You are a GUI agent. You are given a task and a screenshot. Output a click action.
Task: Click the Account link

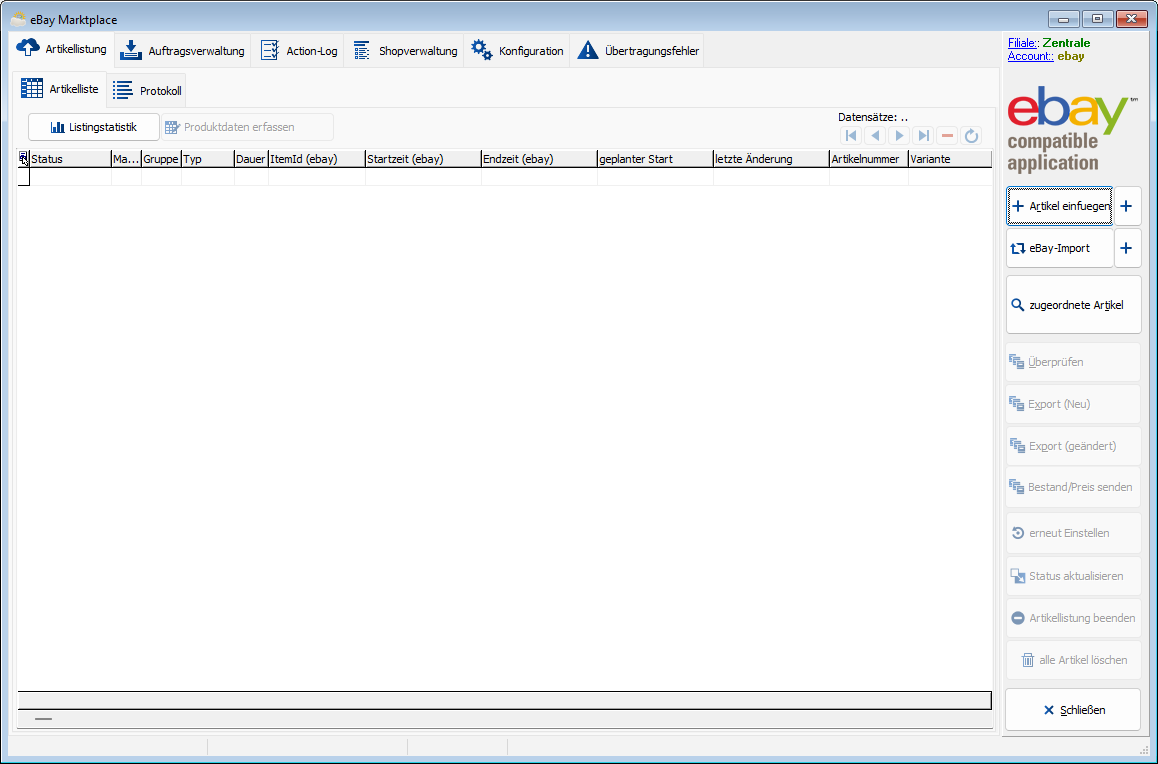[x=1029, y=56]
